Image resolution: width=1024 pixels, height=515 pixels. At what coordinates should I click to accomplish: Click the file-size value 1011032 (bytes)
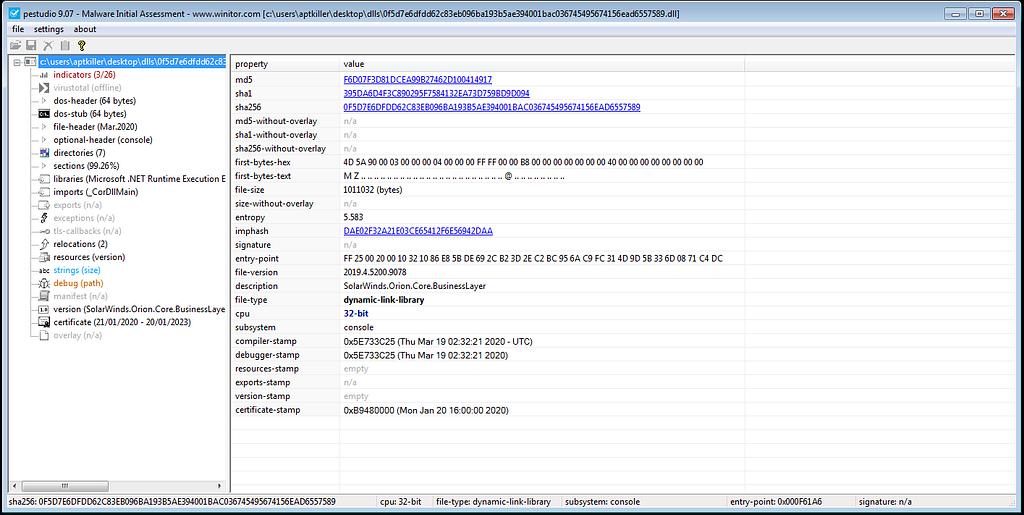(x=373, y=190)
